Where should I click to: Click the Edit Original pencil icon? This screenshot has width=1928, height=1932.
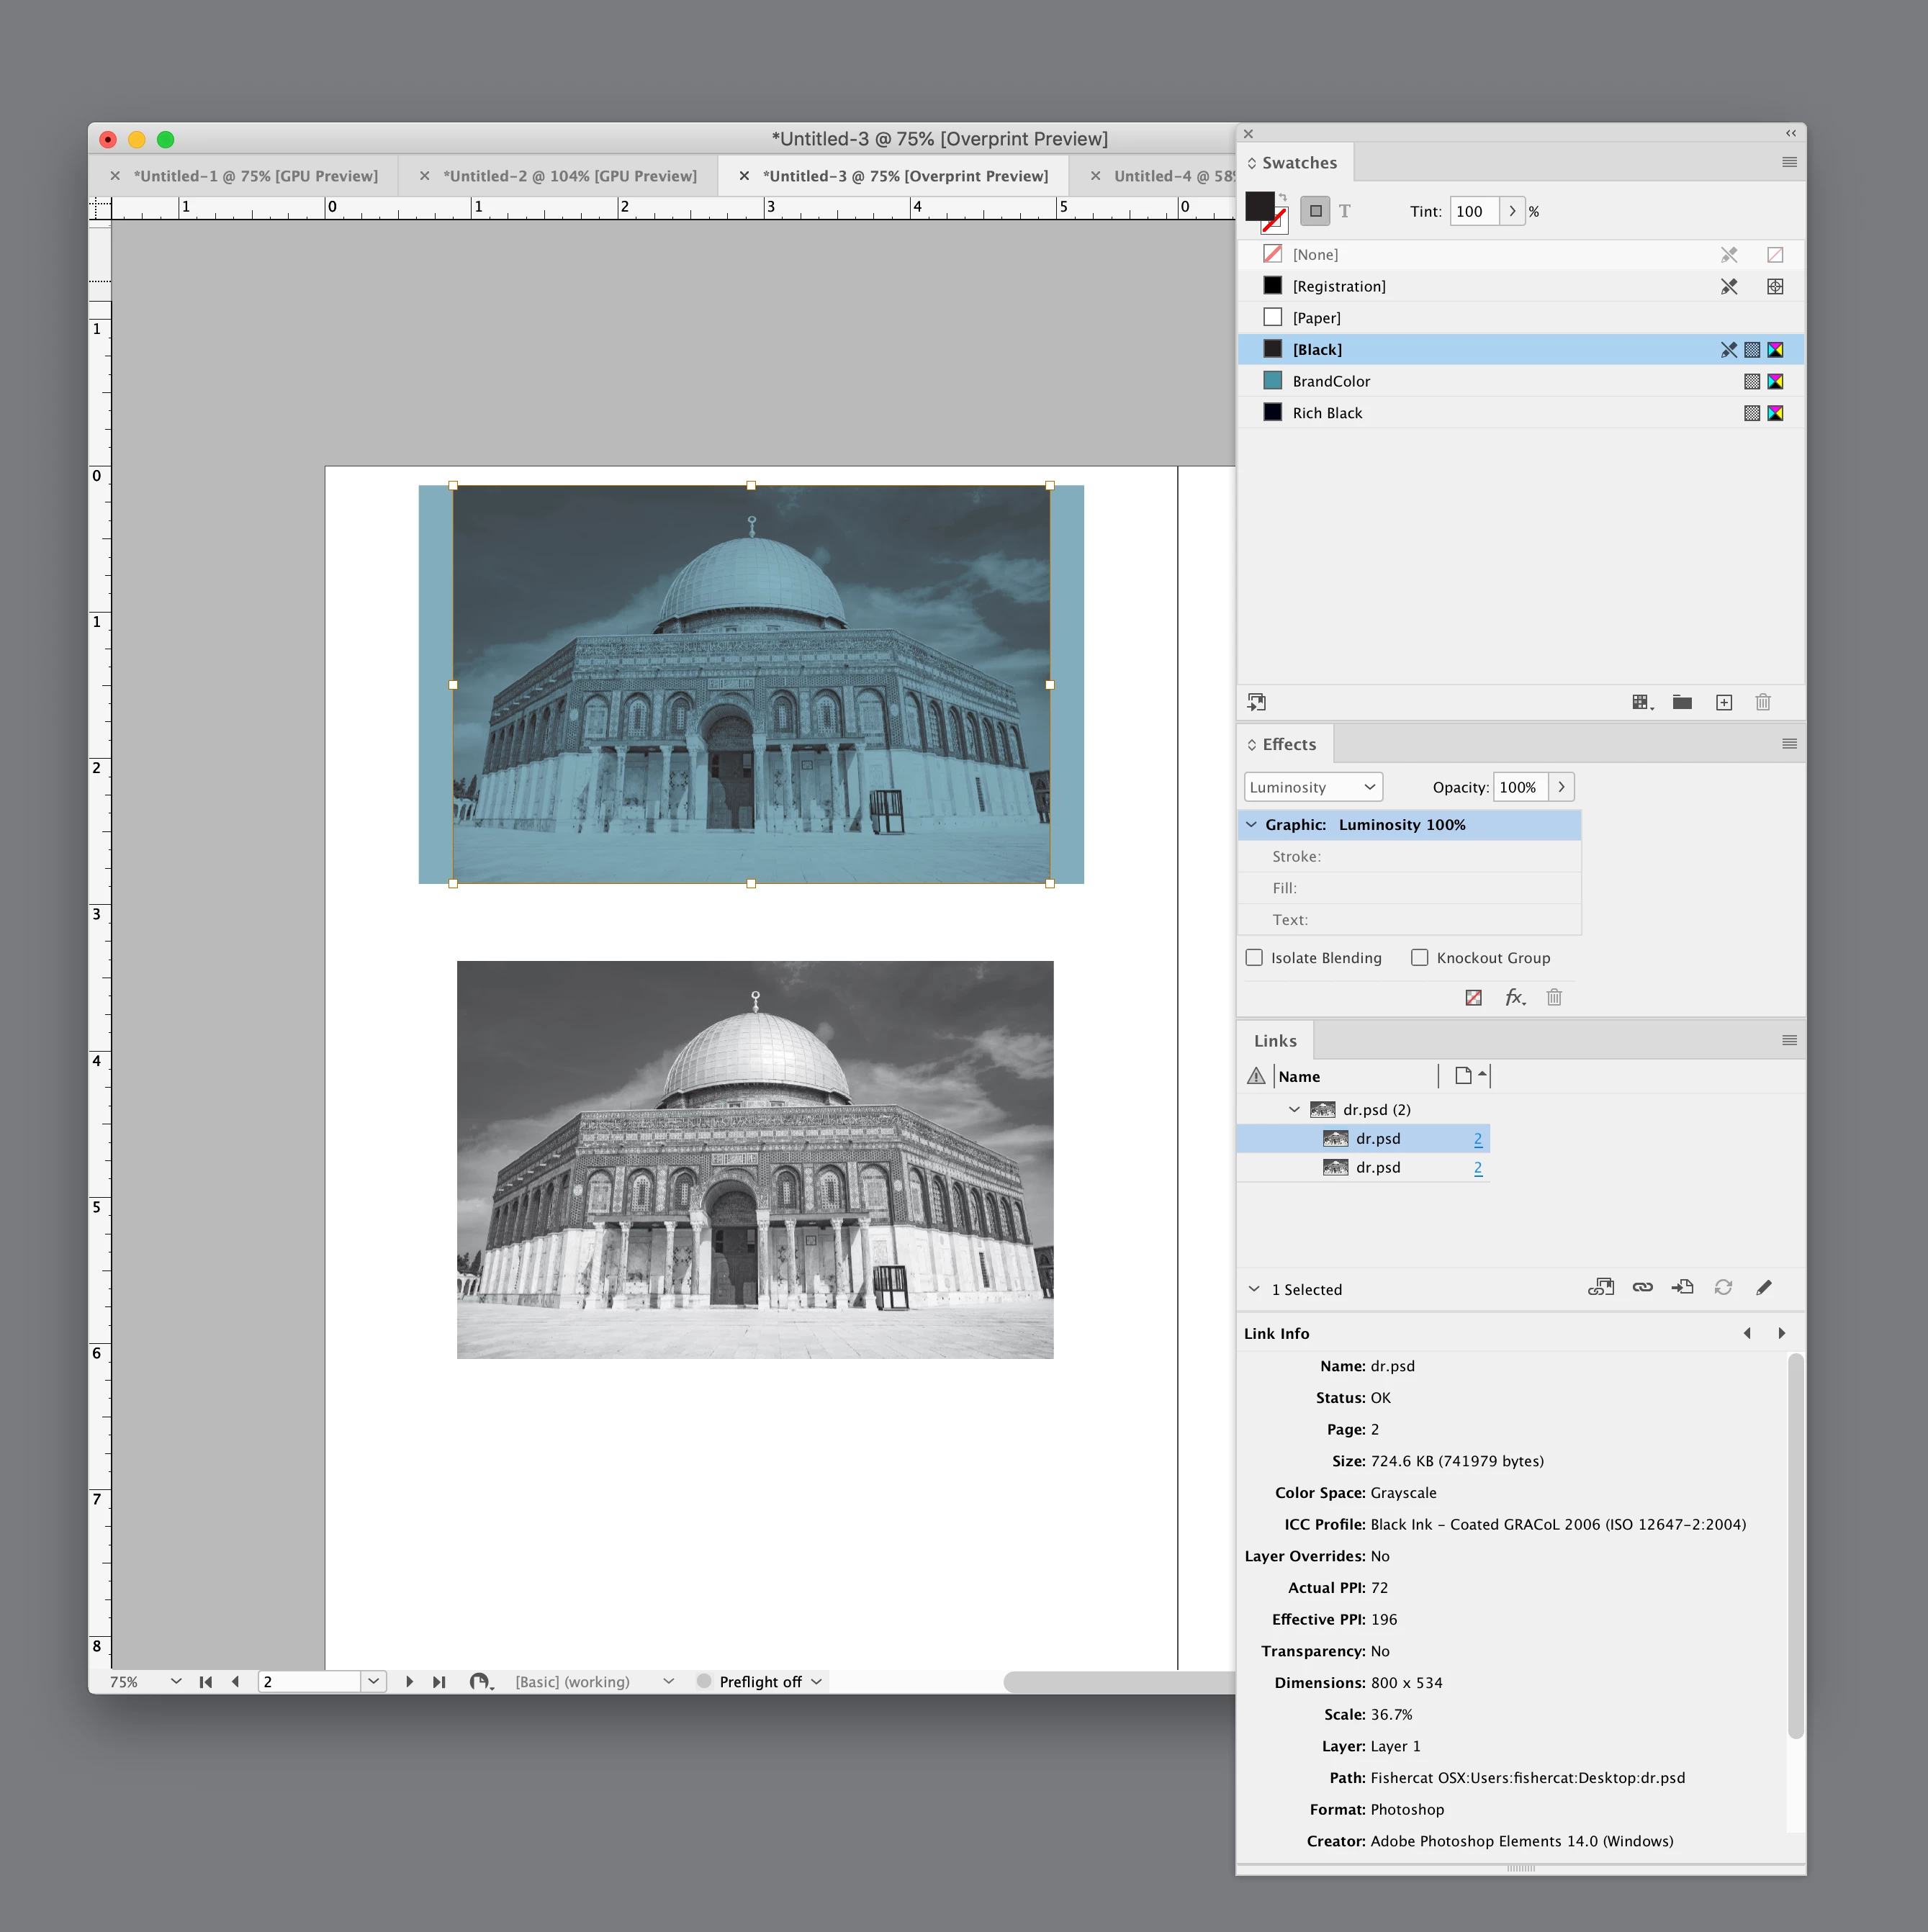point(1764,1287)
